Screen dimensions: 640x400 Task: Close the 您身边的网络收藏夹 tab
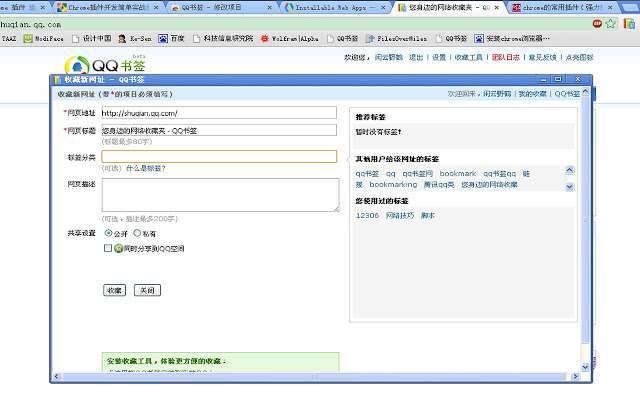pos(497,7)
